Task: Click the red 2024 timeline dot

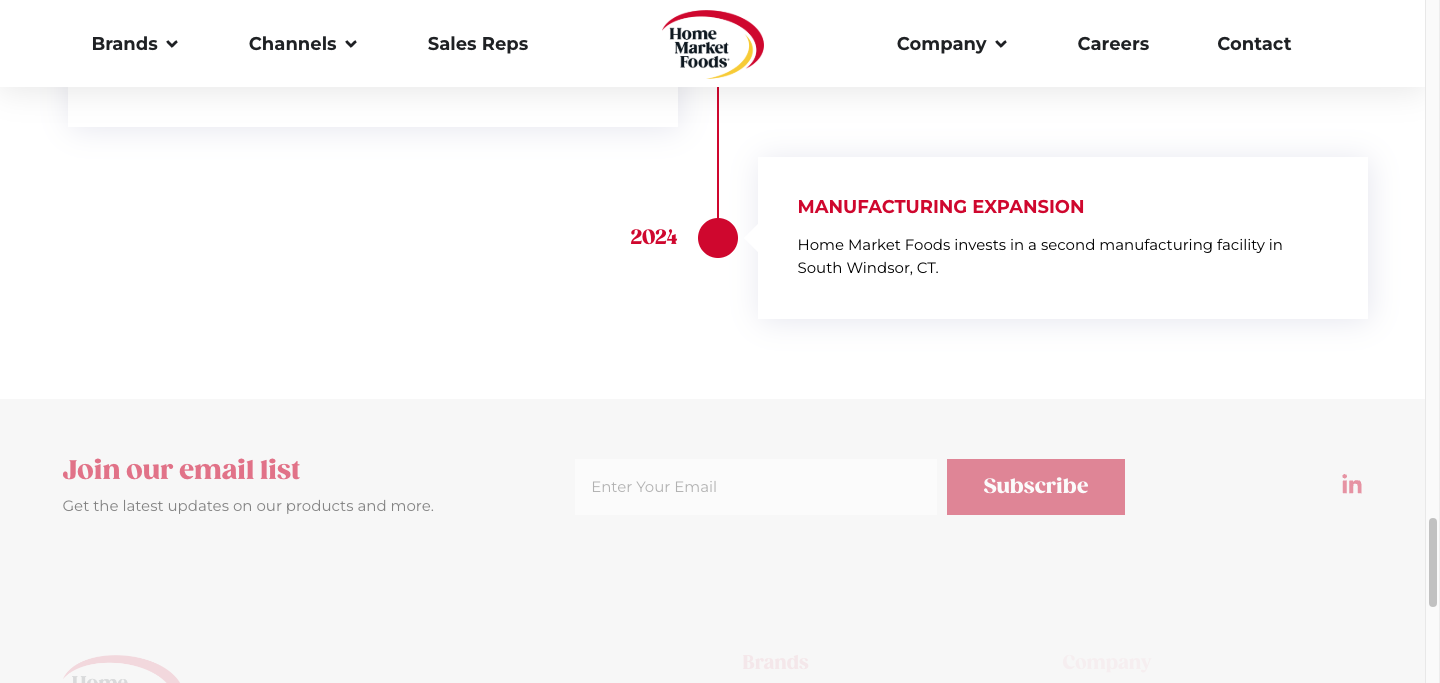Action: click(718, 238)
